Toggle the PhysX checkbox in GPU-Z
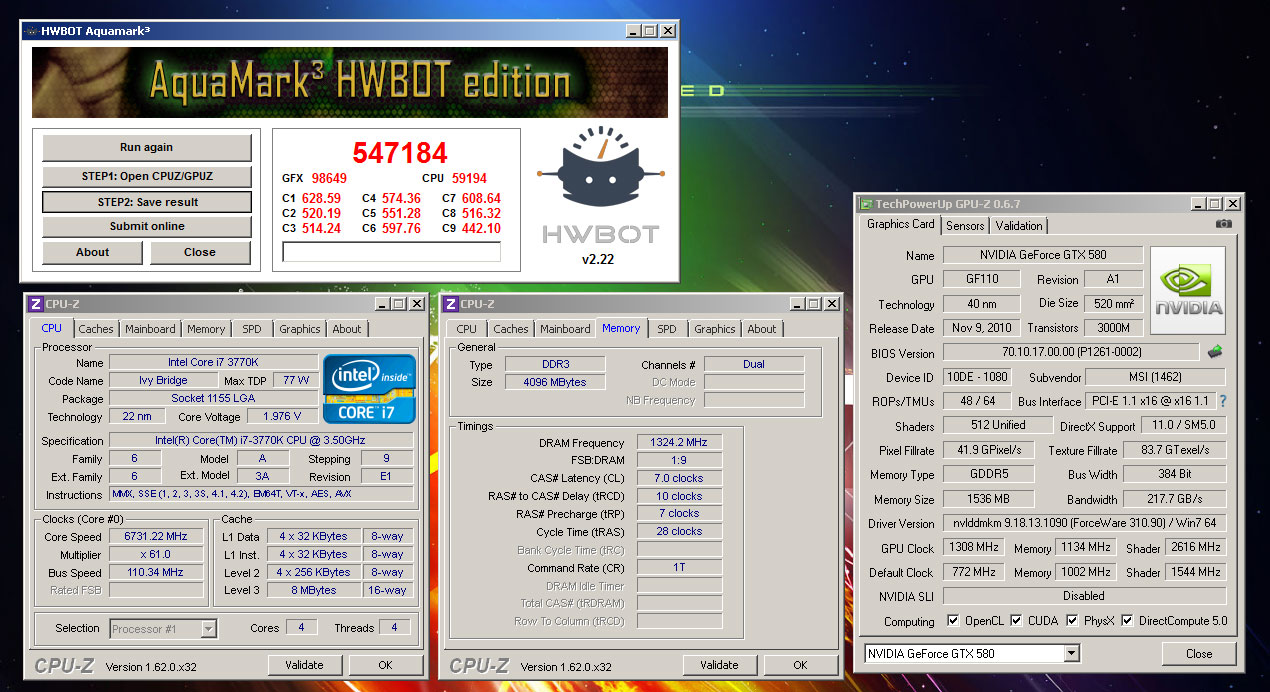 point(1073,621)
